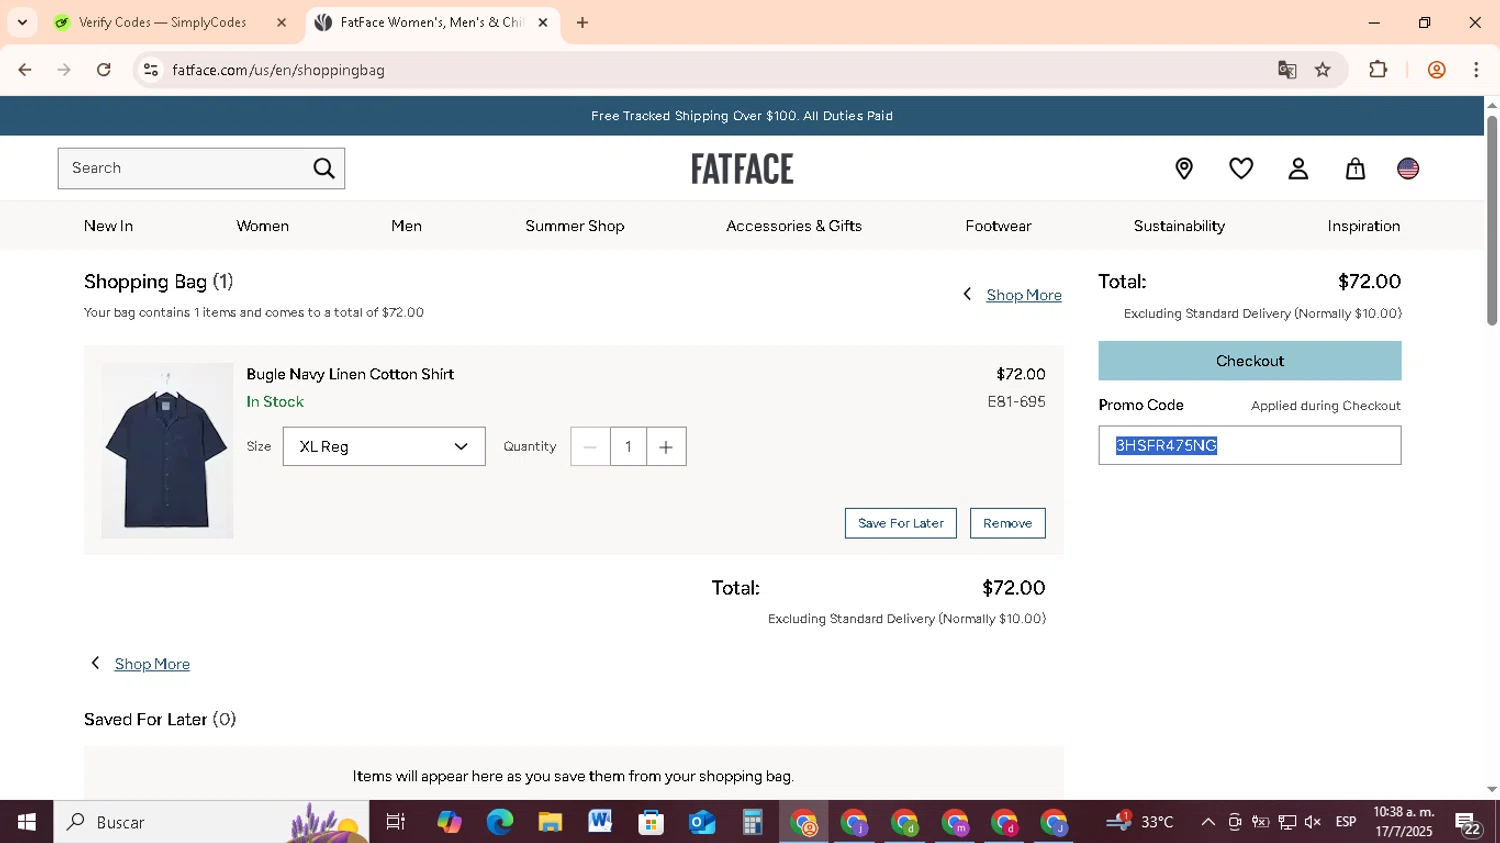Open the Inspiration menu

[x=1363, y=226]
